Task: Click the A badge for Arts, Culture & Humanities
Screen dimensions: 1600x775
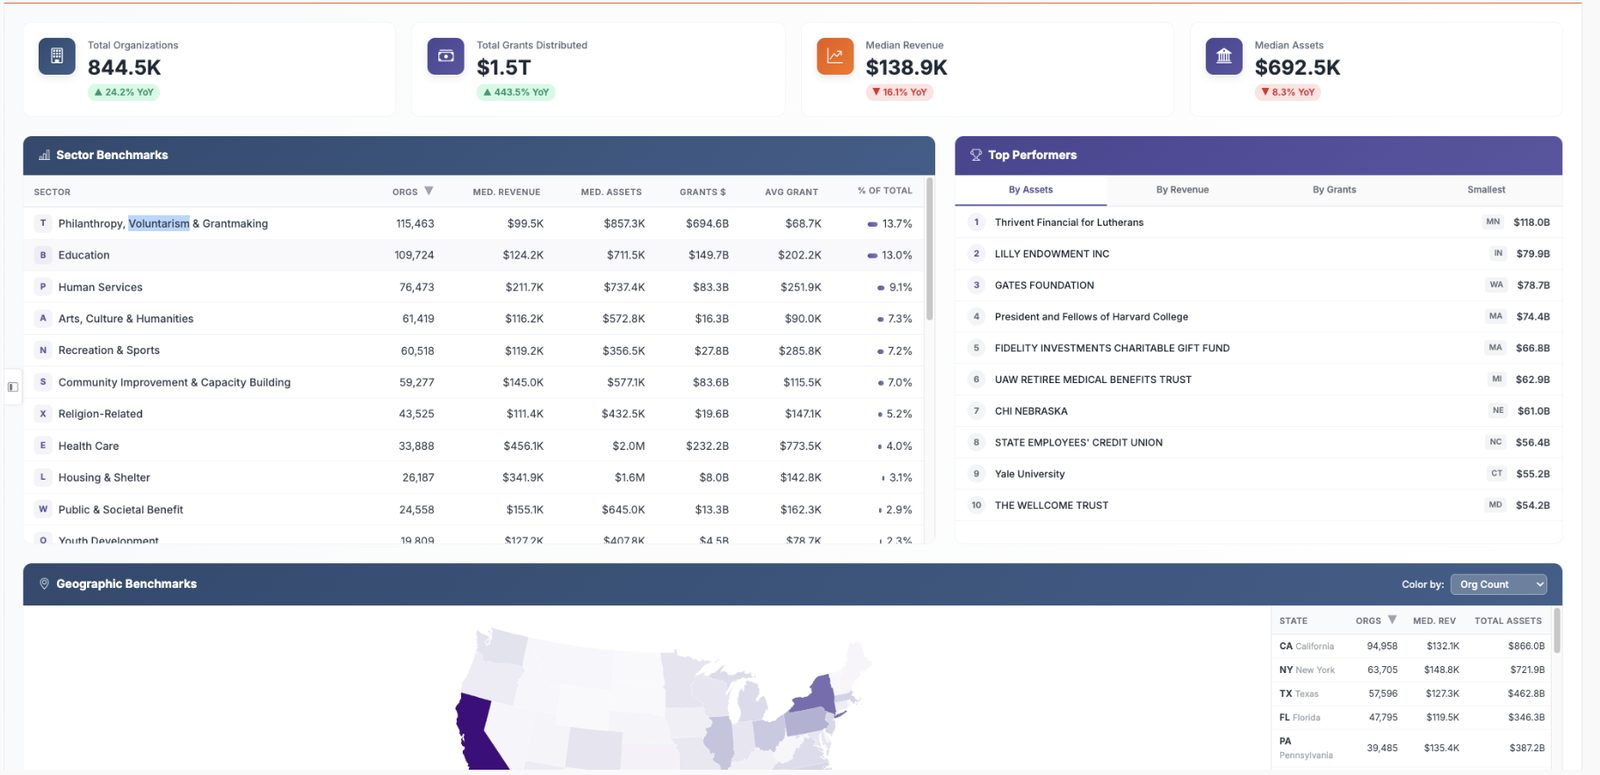Action: pyautogui.click(x=43, y=318)
